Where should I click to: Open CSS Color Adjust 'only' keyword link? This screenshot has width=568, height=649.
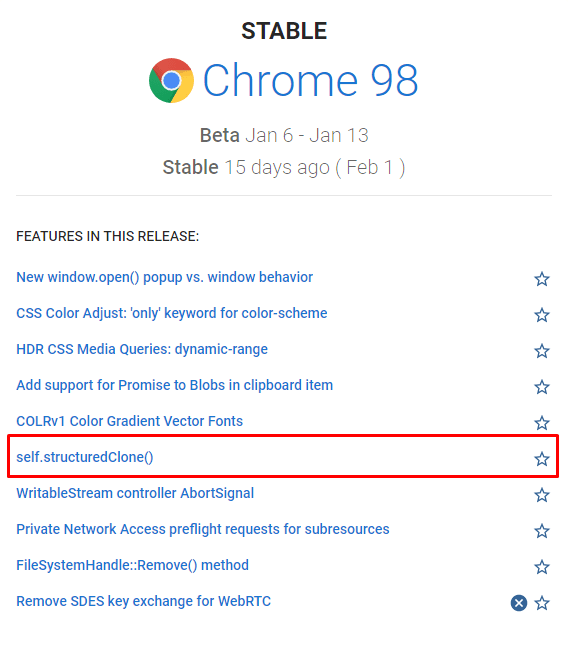point(171,313)
